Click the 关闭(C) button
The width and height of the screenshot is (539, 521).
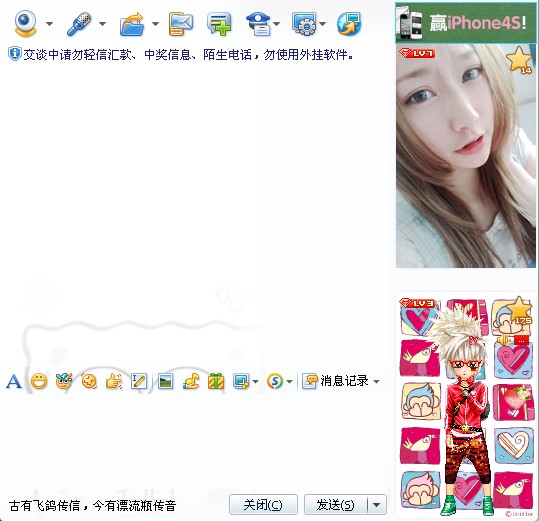[x=263, y=505]
